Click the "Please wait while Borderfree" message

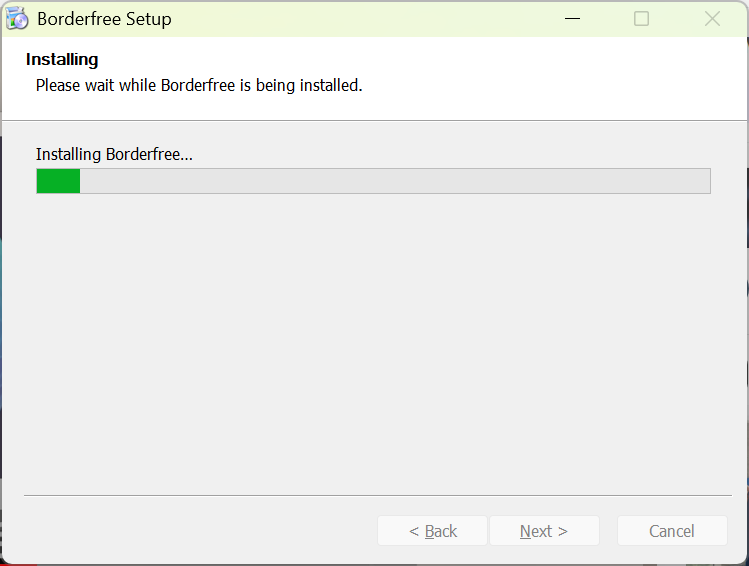pyautogui.click(x=199, y=86)
